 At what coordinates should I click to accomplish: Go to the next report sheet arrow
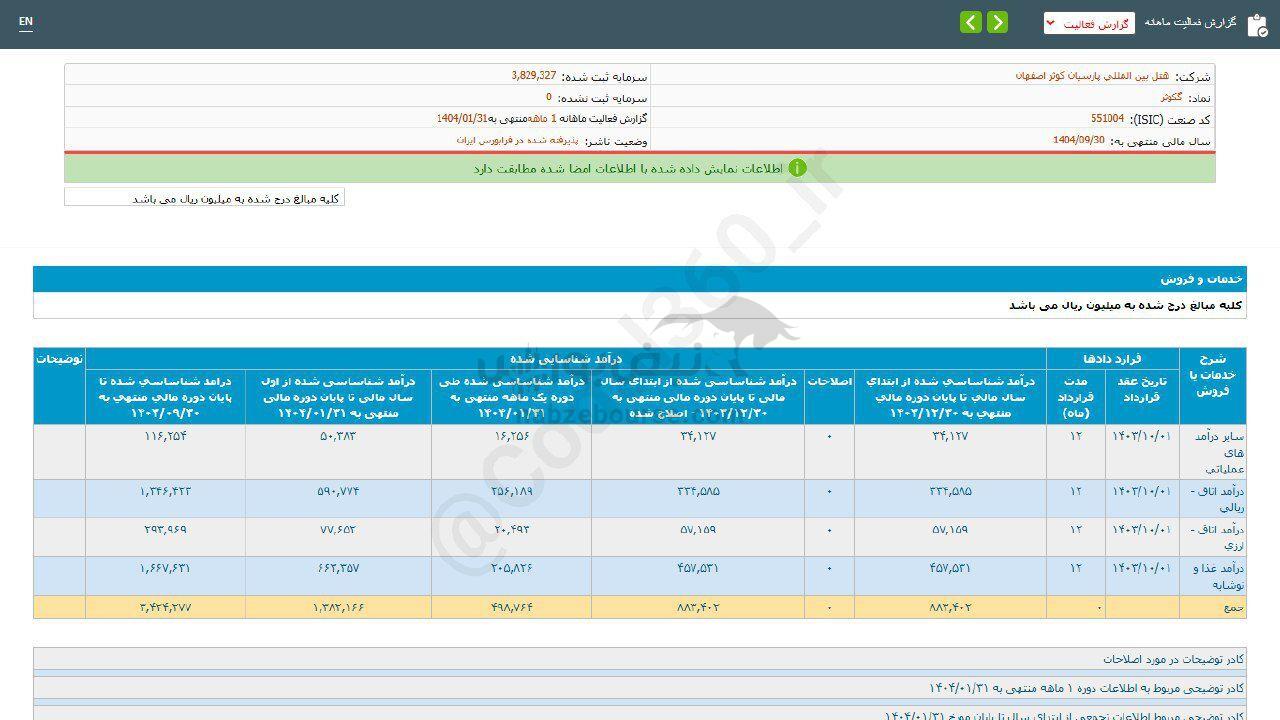[971, 23]
